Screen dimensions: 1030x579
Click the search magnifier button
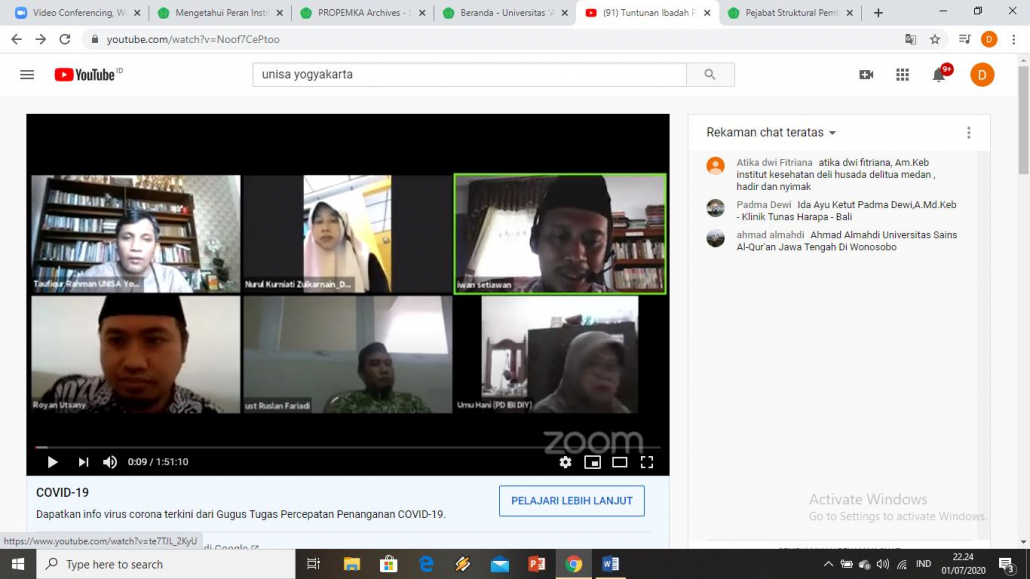(x=710, y=75)
